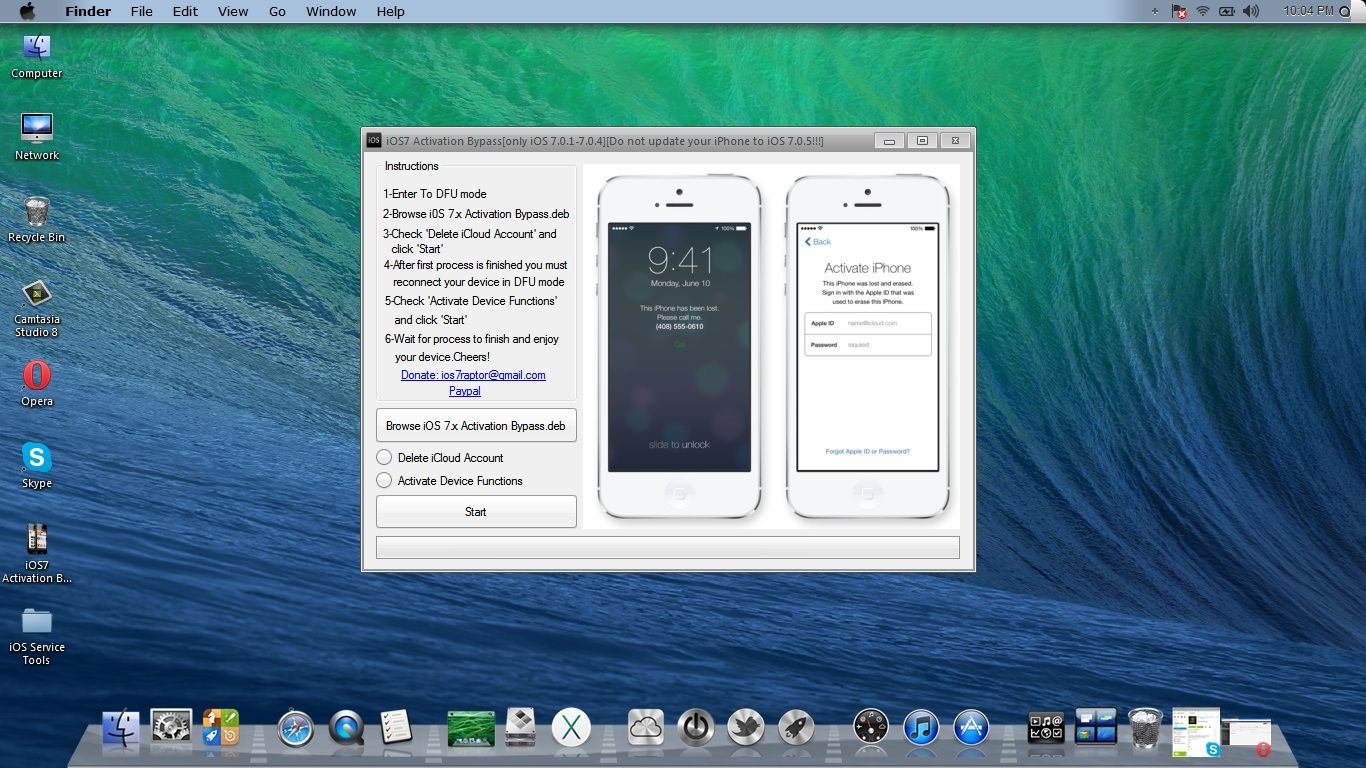Click the QuickTime Player dock icon
Viewport: 1366px width, 768px height.
click(346, 727)
